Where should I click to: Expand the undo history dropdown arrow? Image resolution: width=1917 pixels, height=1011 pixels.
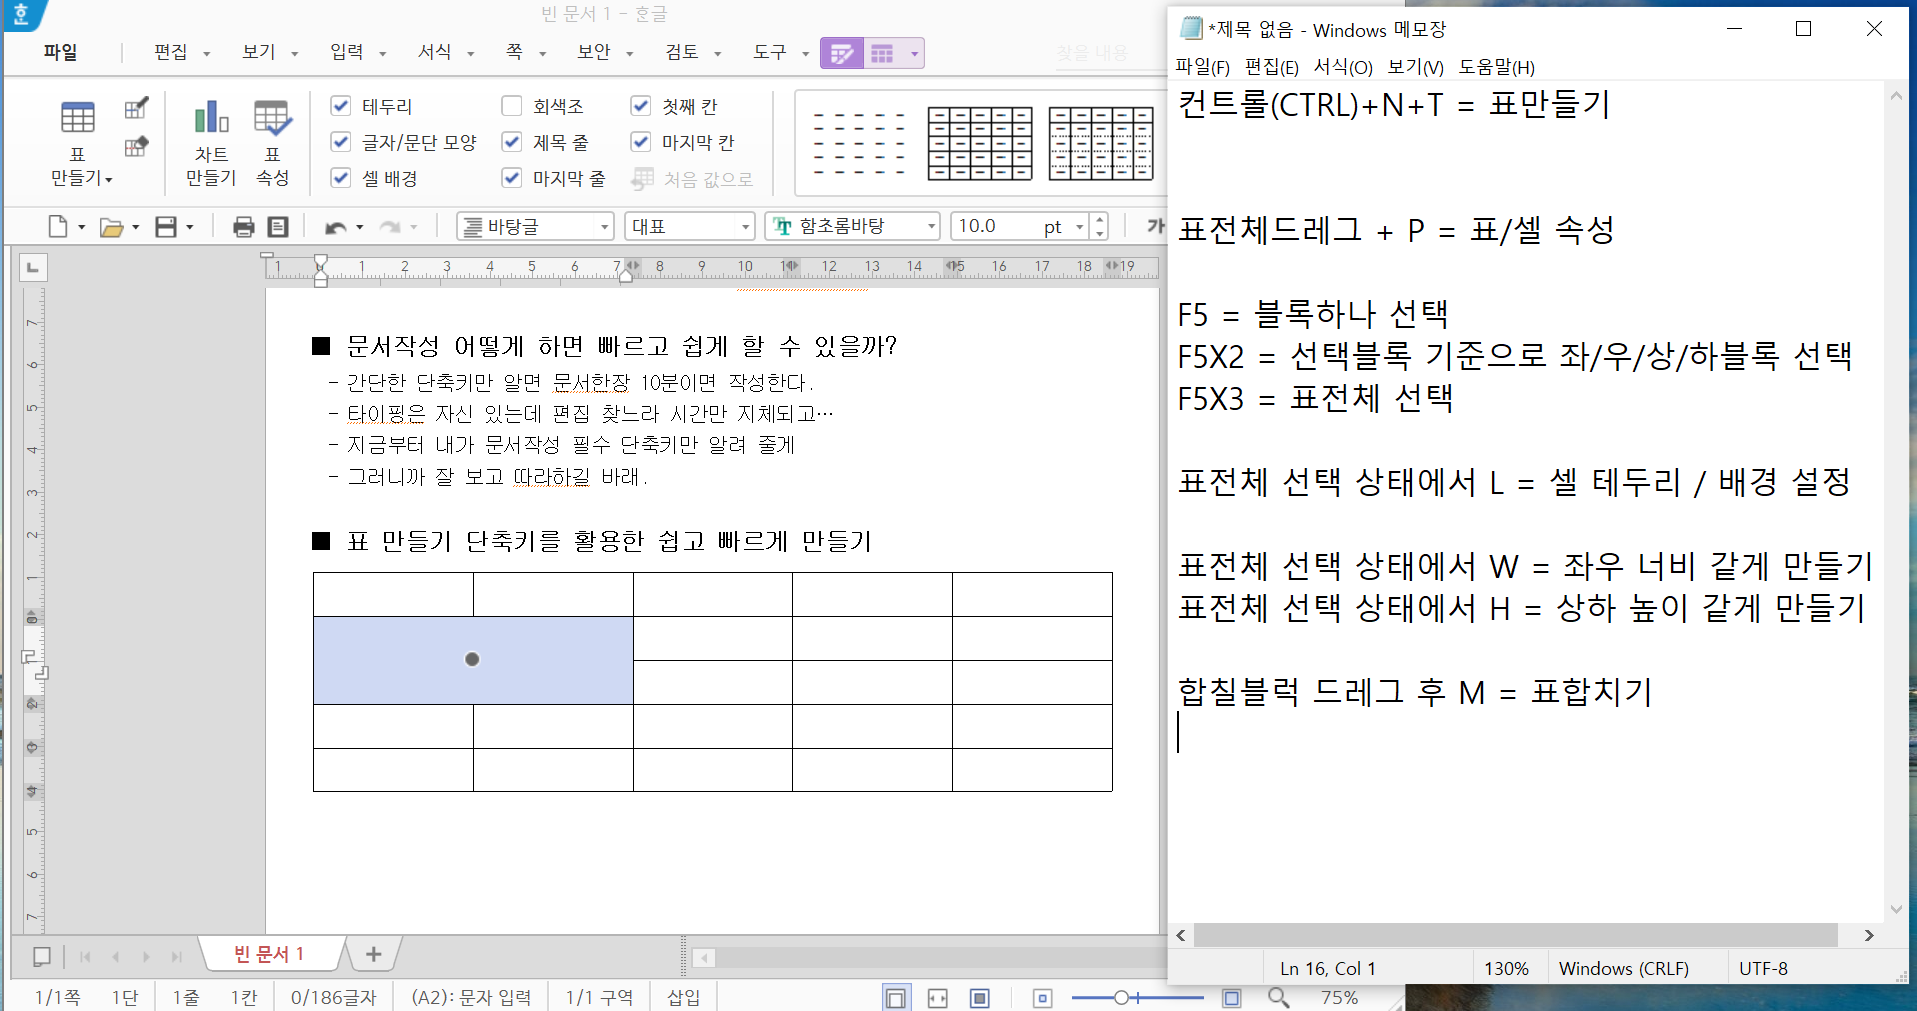tap(359, 228)
